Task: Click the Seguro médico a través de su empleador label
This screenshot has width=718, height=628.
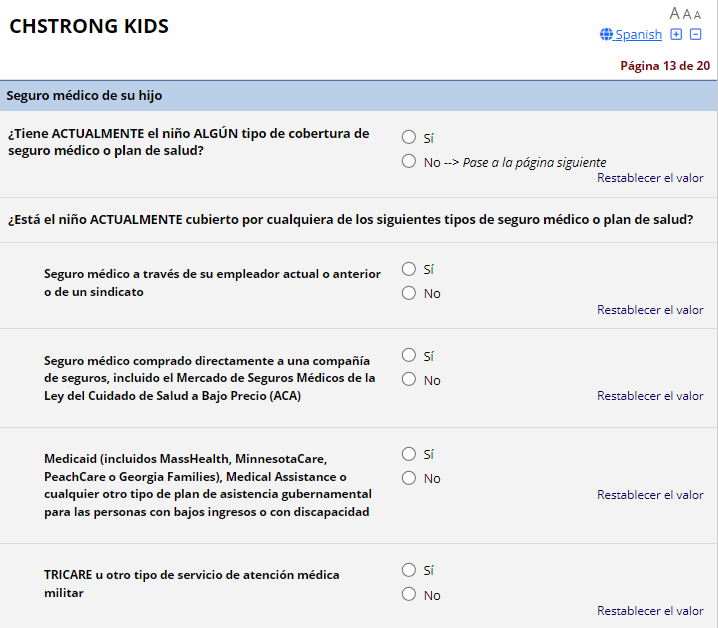Action: pyautogui.click(x=212, y=283)
